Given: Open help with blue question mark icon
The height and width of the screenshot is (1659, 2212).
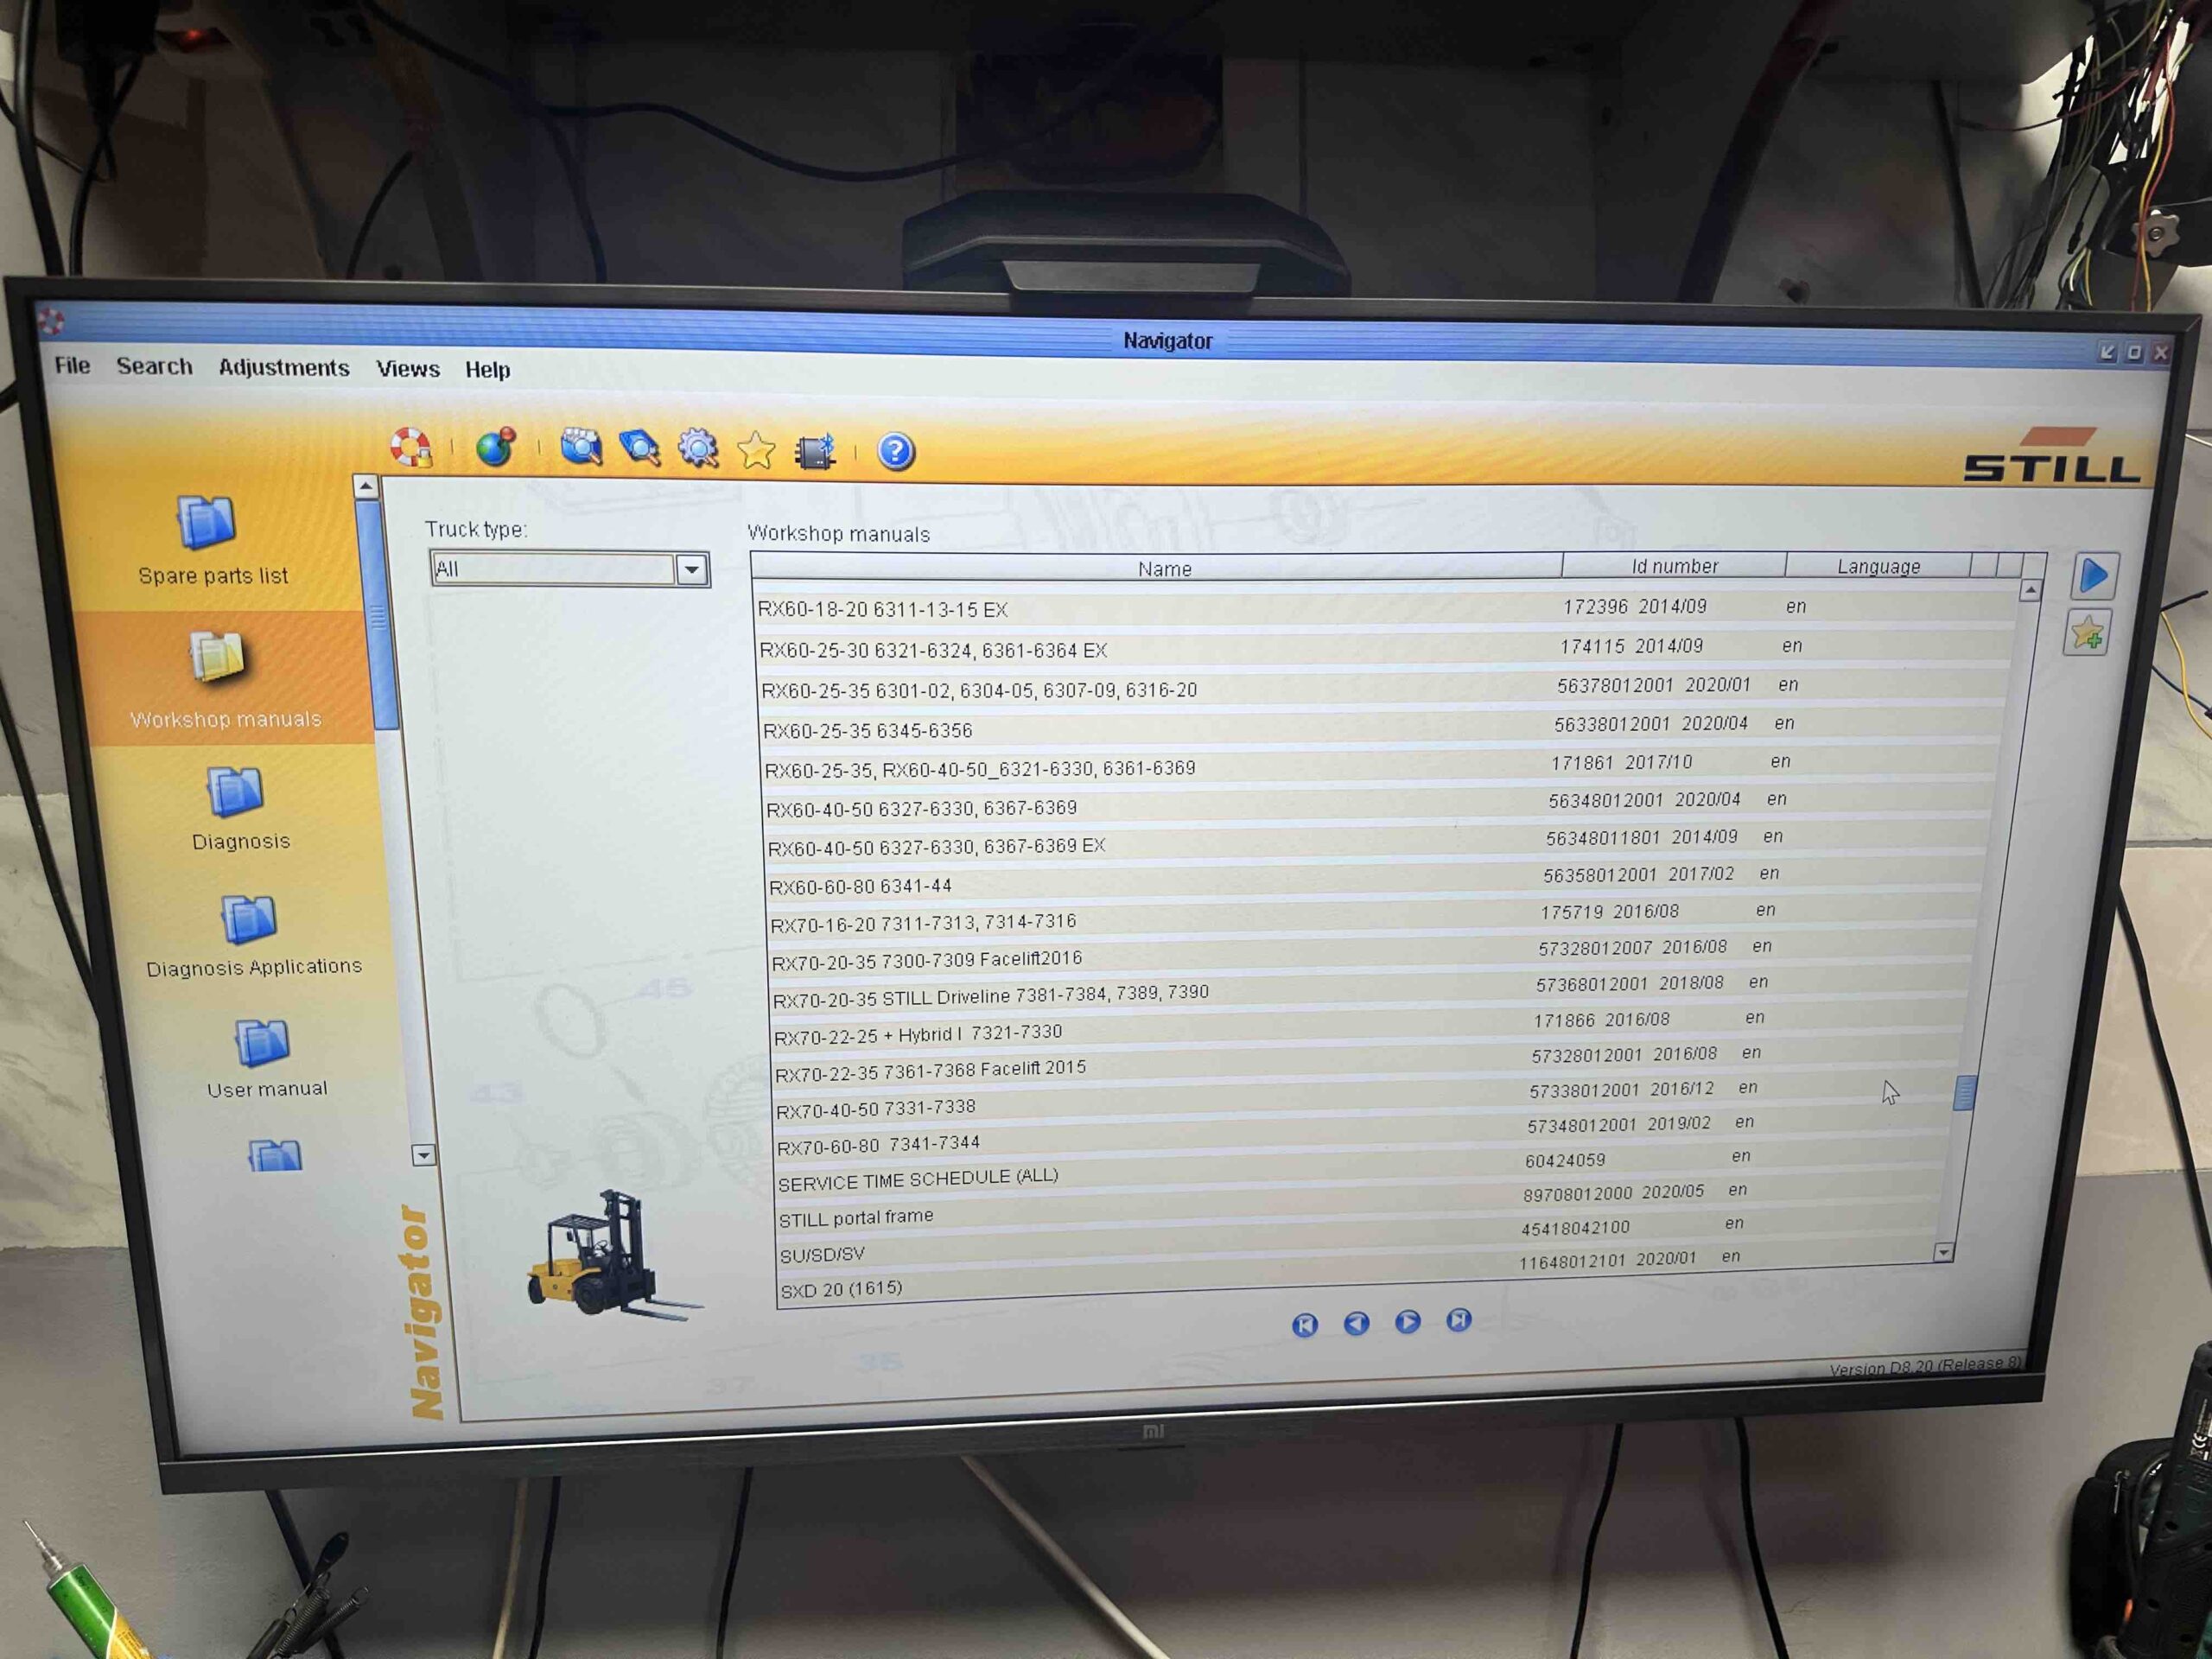Looking at the screenshot, I should tap(895, 452).
